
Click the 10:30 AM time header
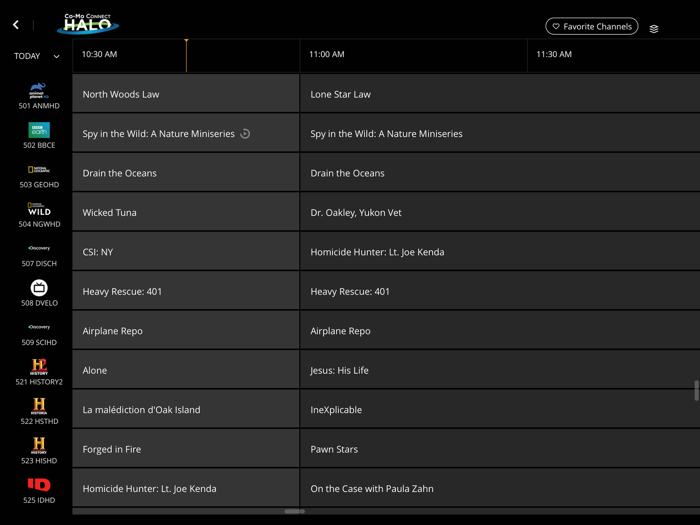point(99,54)
